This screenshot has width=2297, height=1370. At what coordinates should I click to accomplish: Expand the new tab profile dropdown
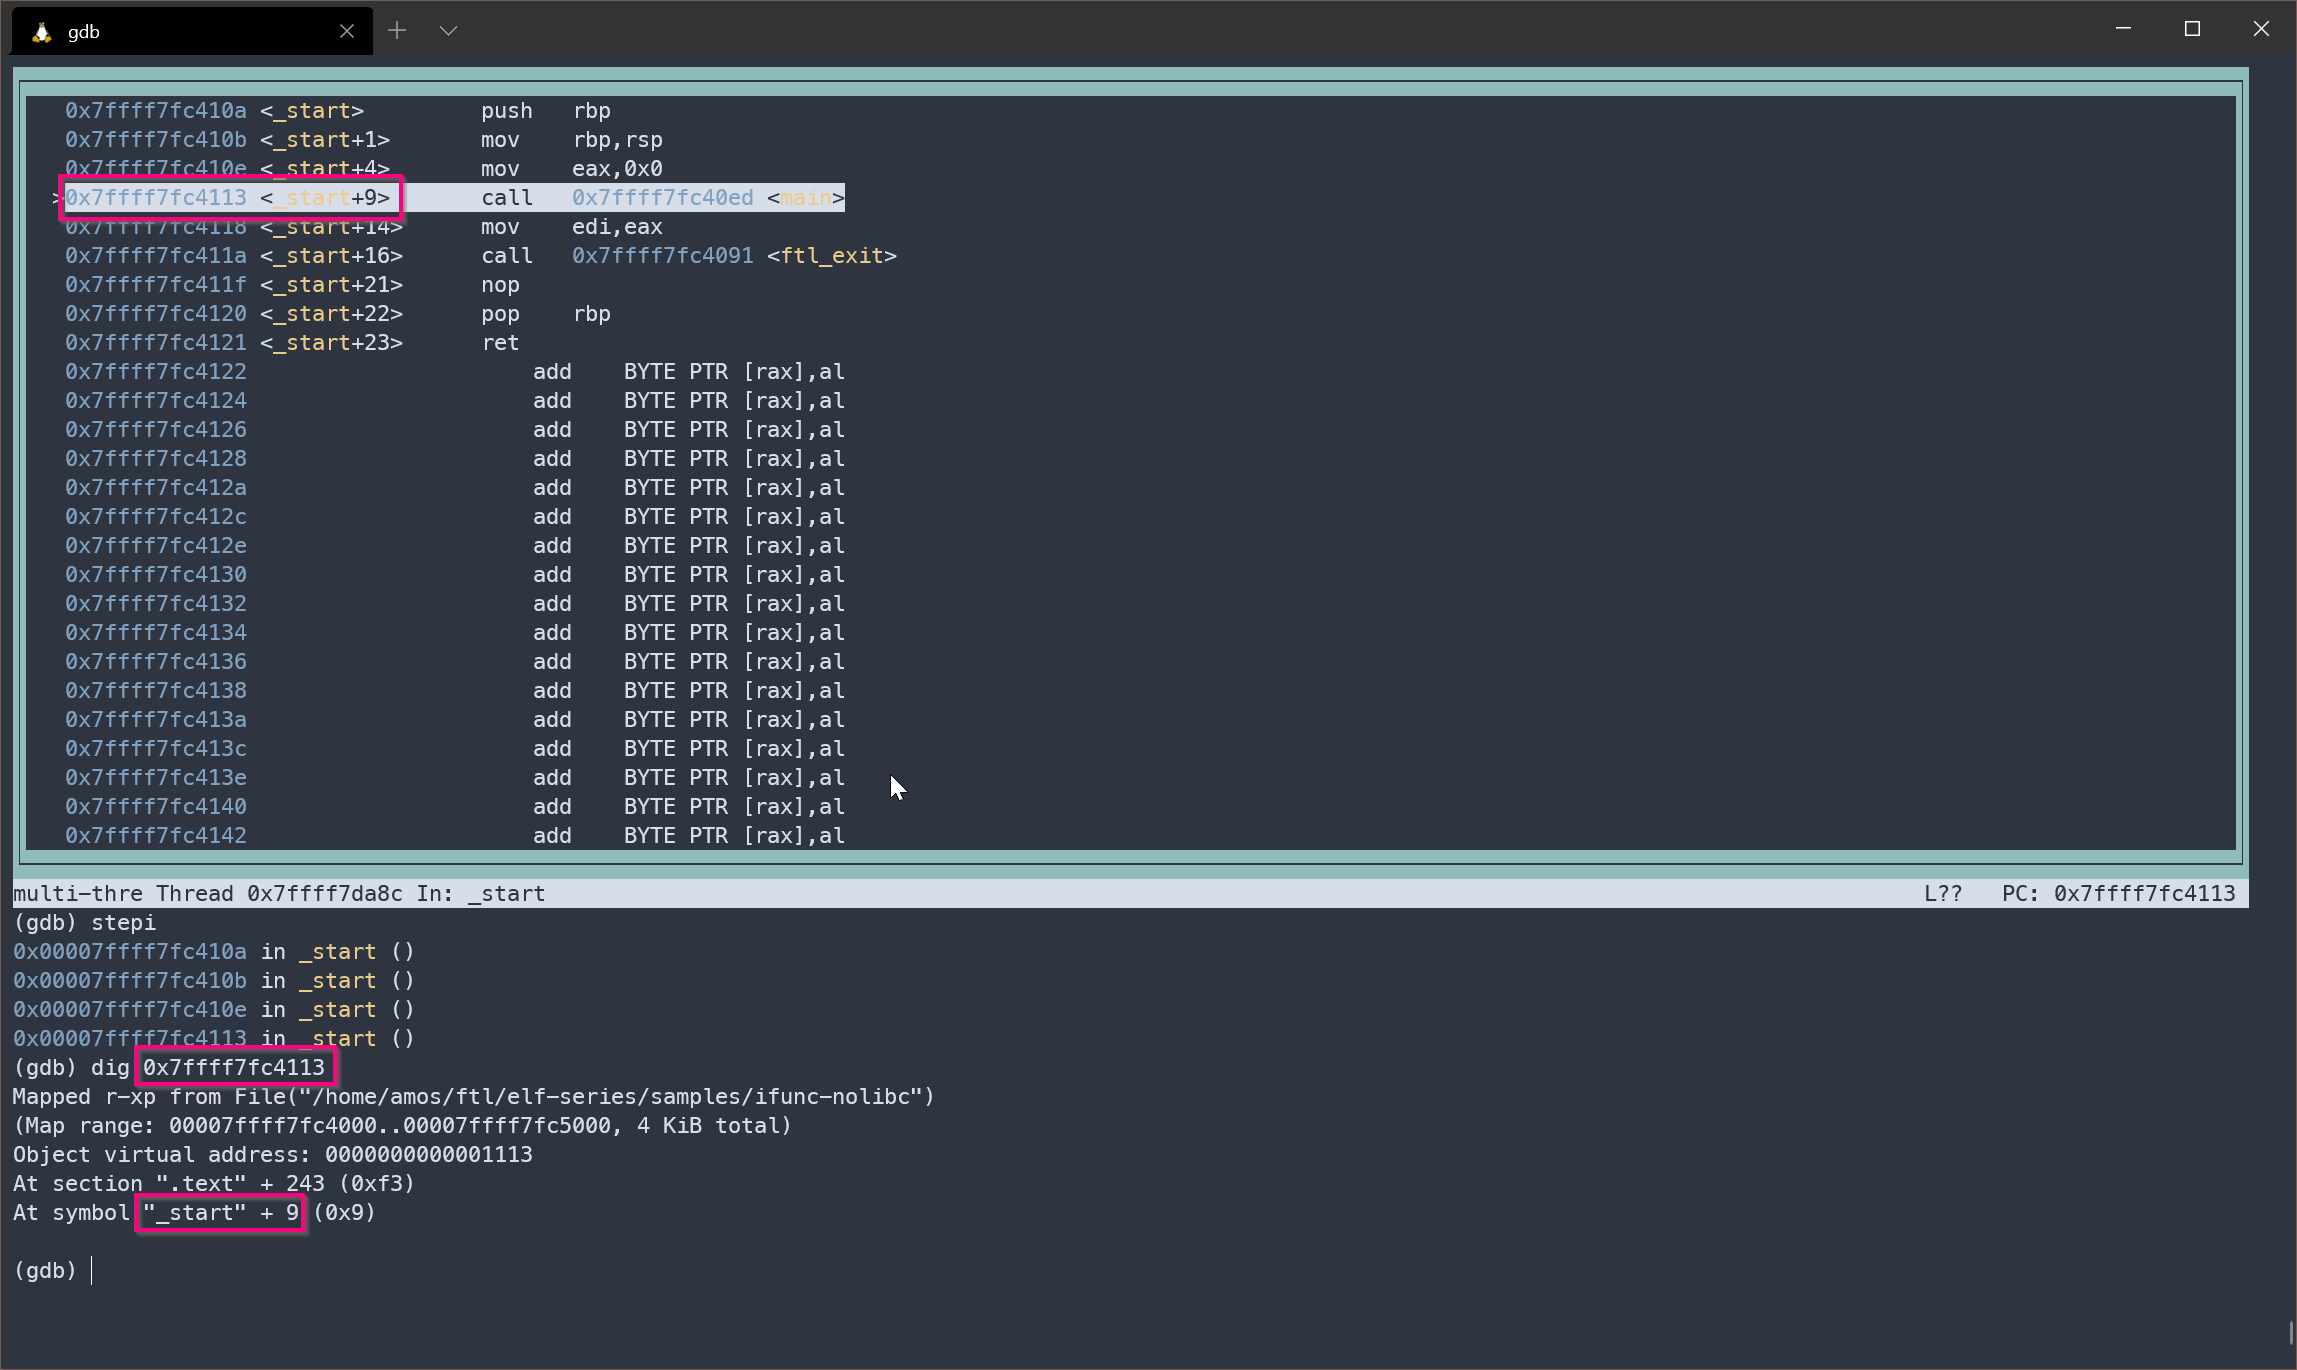[448, 31]
